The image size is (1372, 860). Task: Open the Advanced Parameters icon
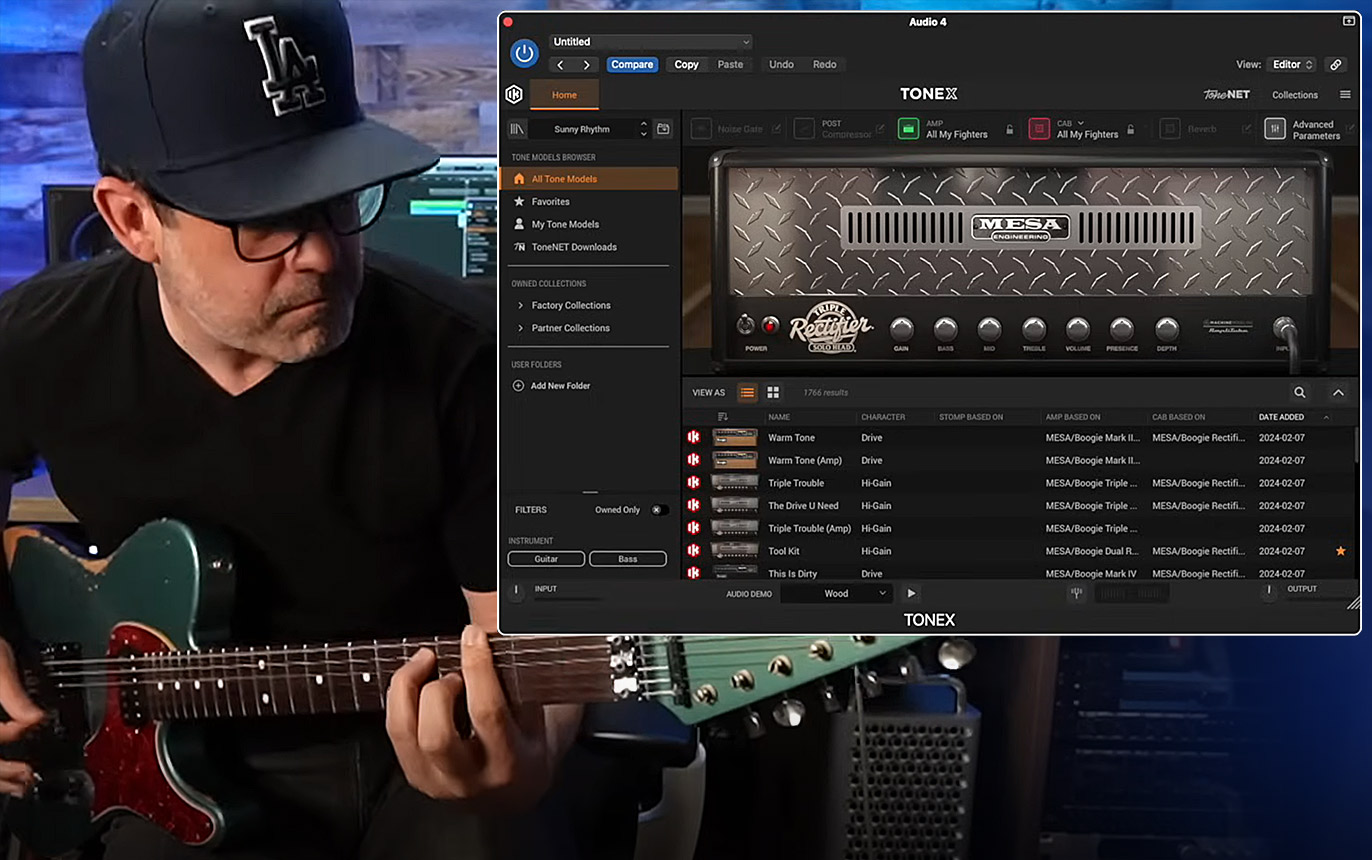click(1275, 129)
